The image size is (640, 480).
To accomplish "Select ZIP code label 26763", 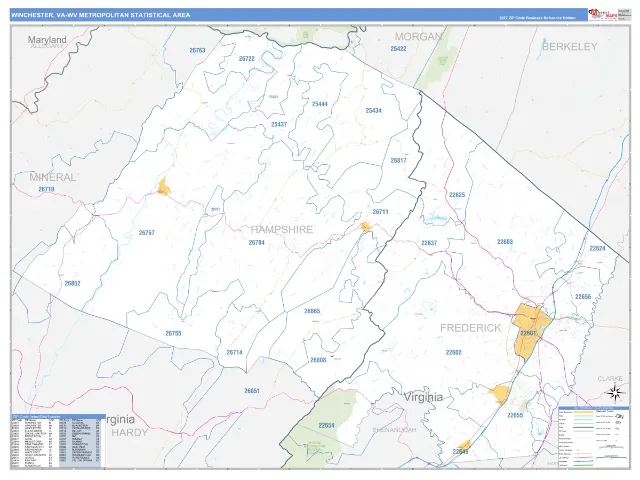I will (197, 50).
